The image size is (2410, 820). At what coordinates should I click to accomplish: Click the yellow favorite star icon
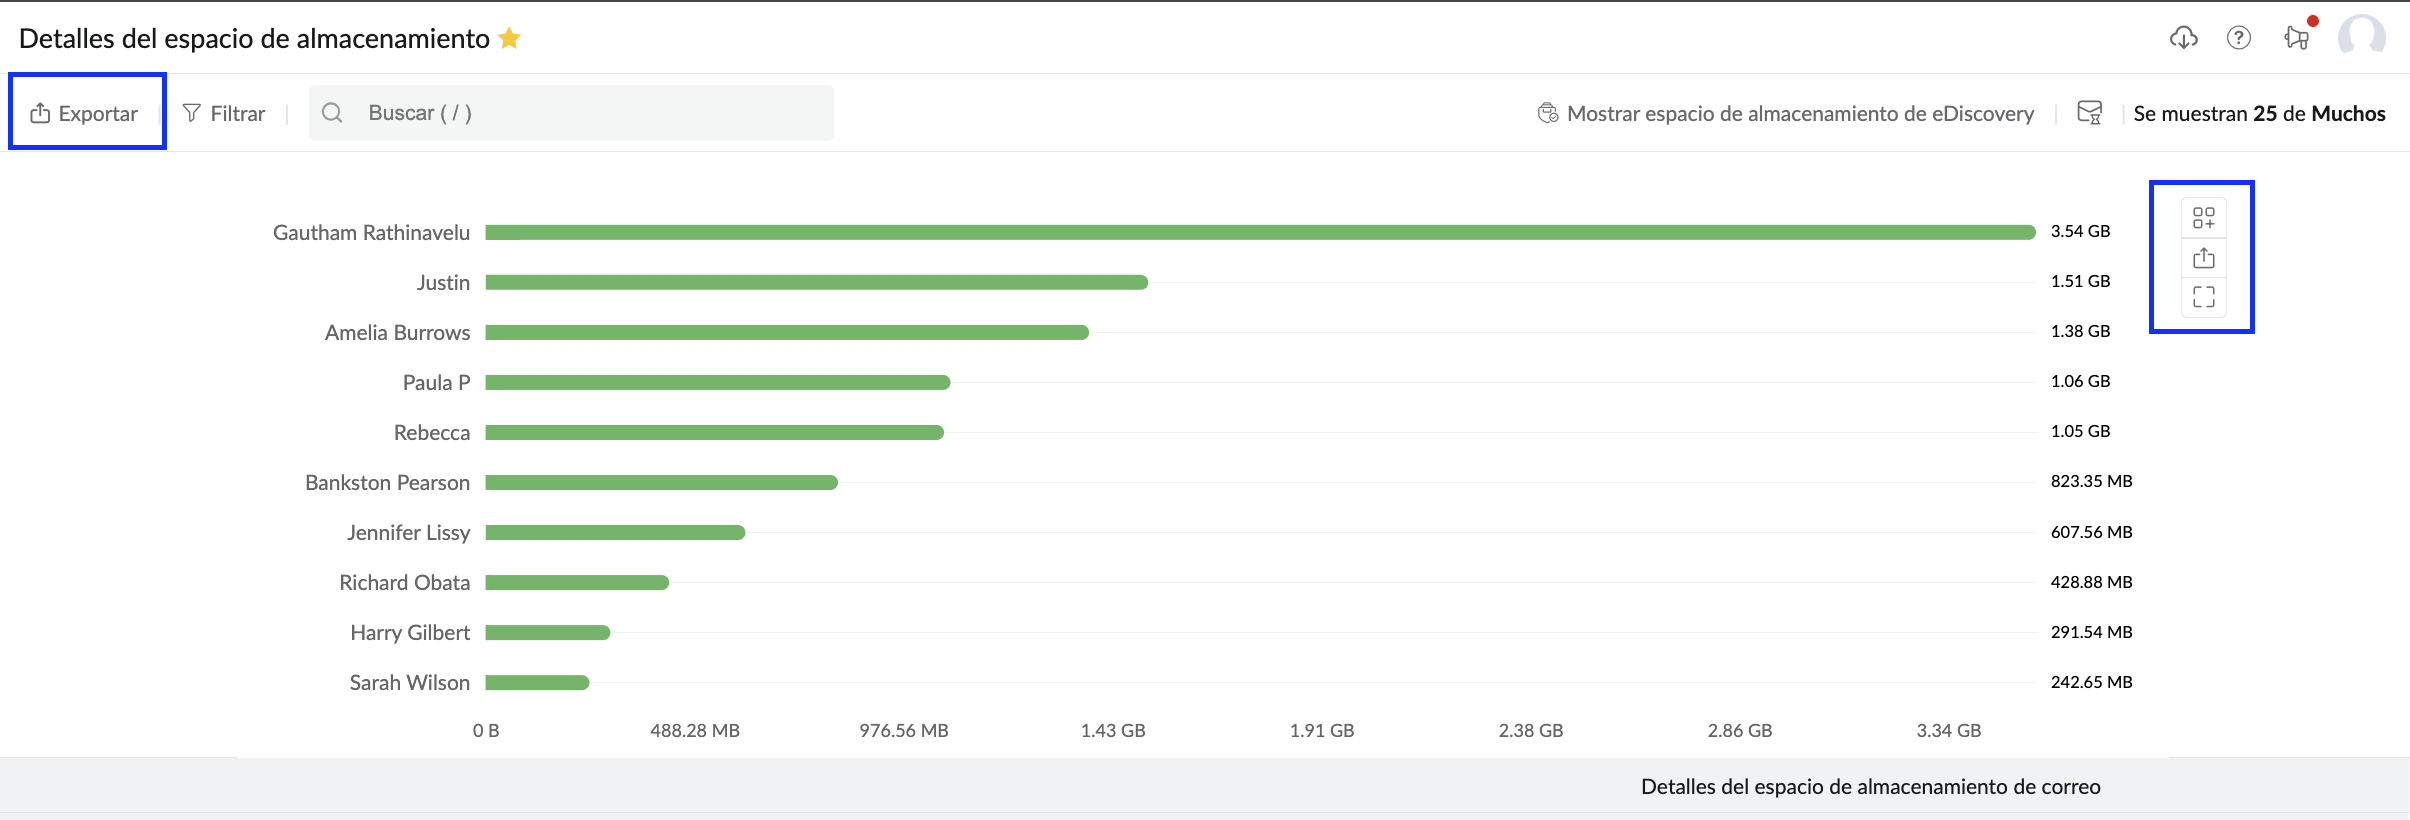pyautogui.click(x=509, y=38)
